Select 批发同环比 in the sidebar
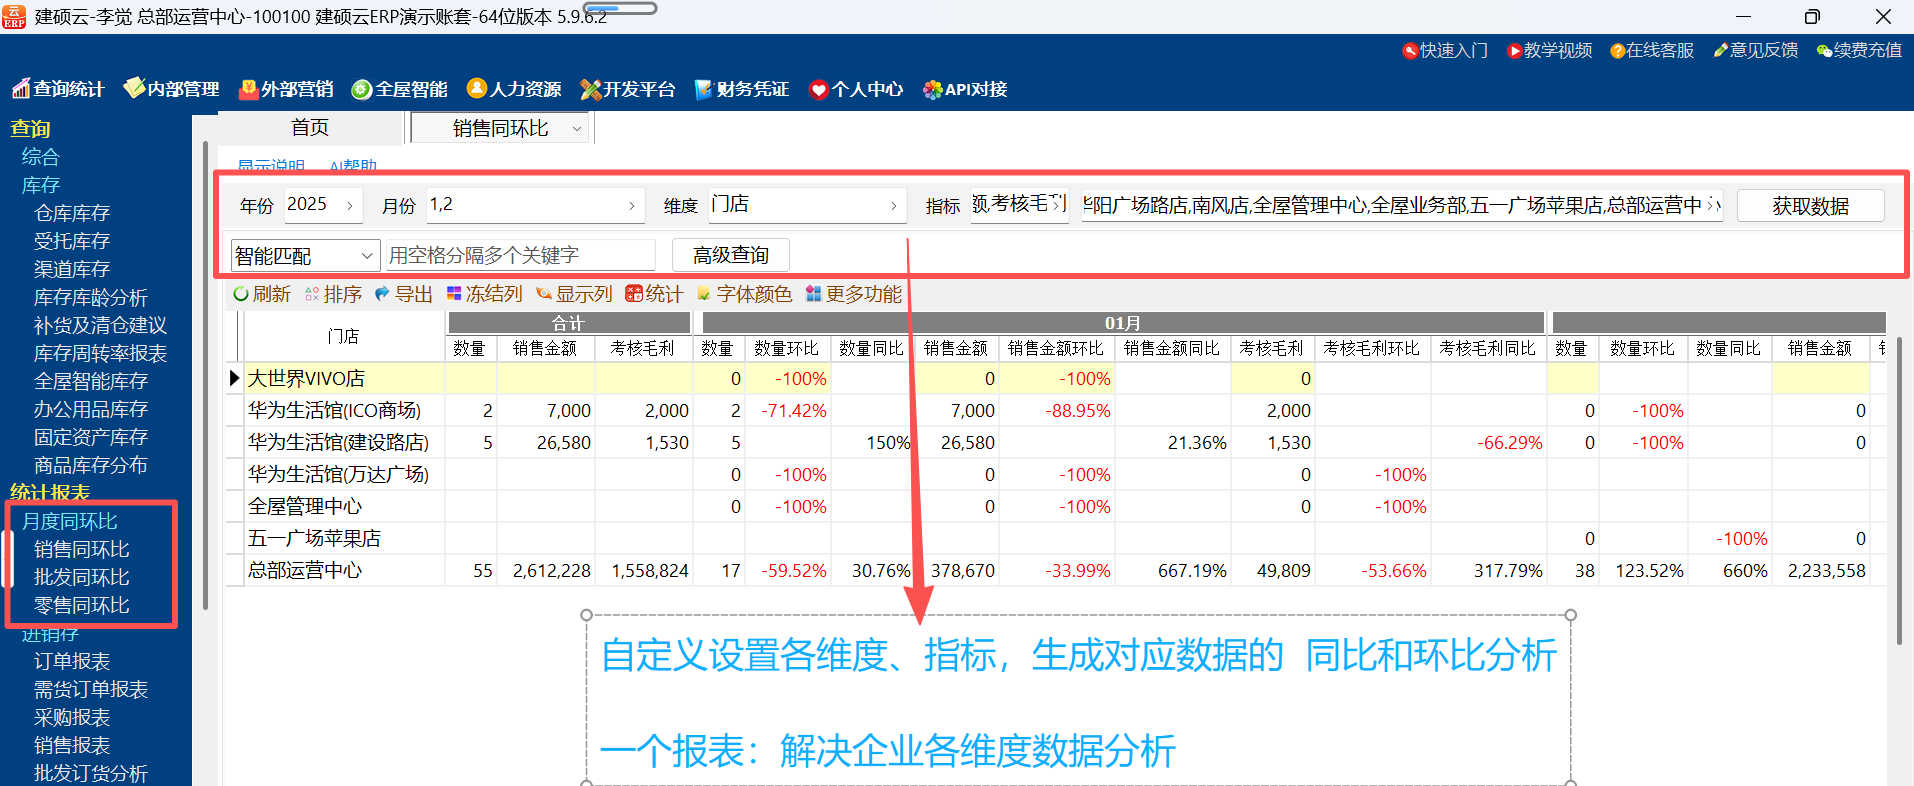This screenshot has width=1914, height=786. (x=82, y=577)
